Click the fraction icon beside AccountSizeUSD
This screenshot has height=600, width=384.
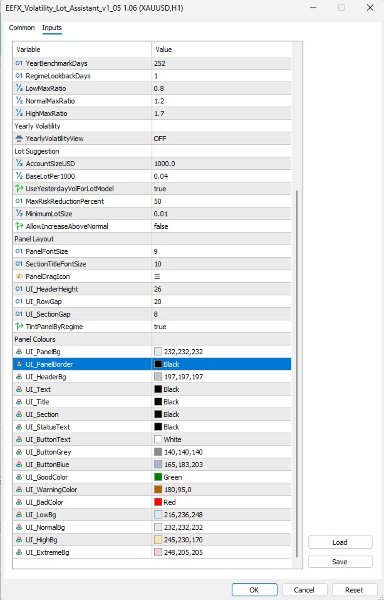click(x=19, y=163)
